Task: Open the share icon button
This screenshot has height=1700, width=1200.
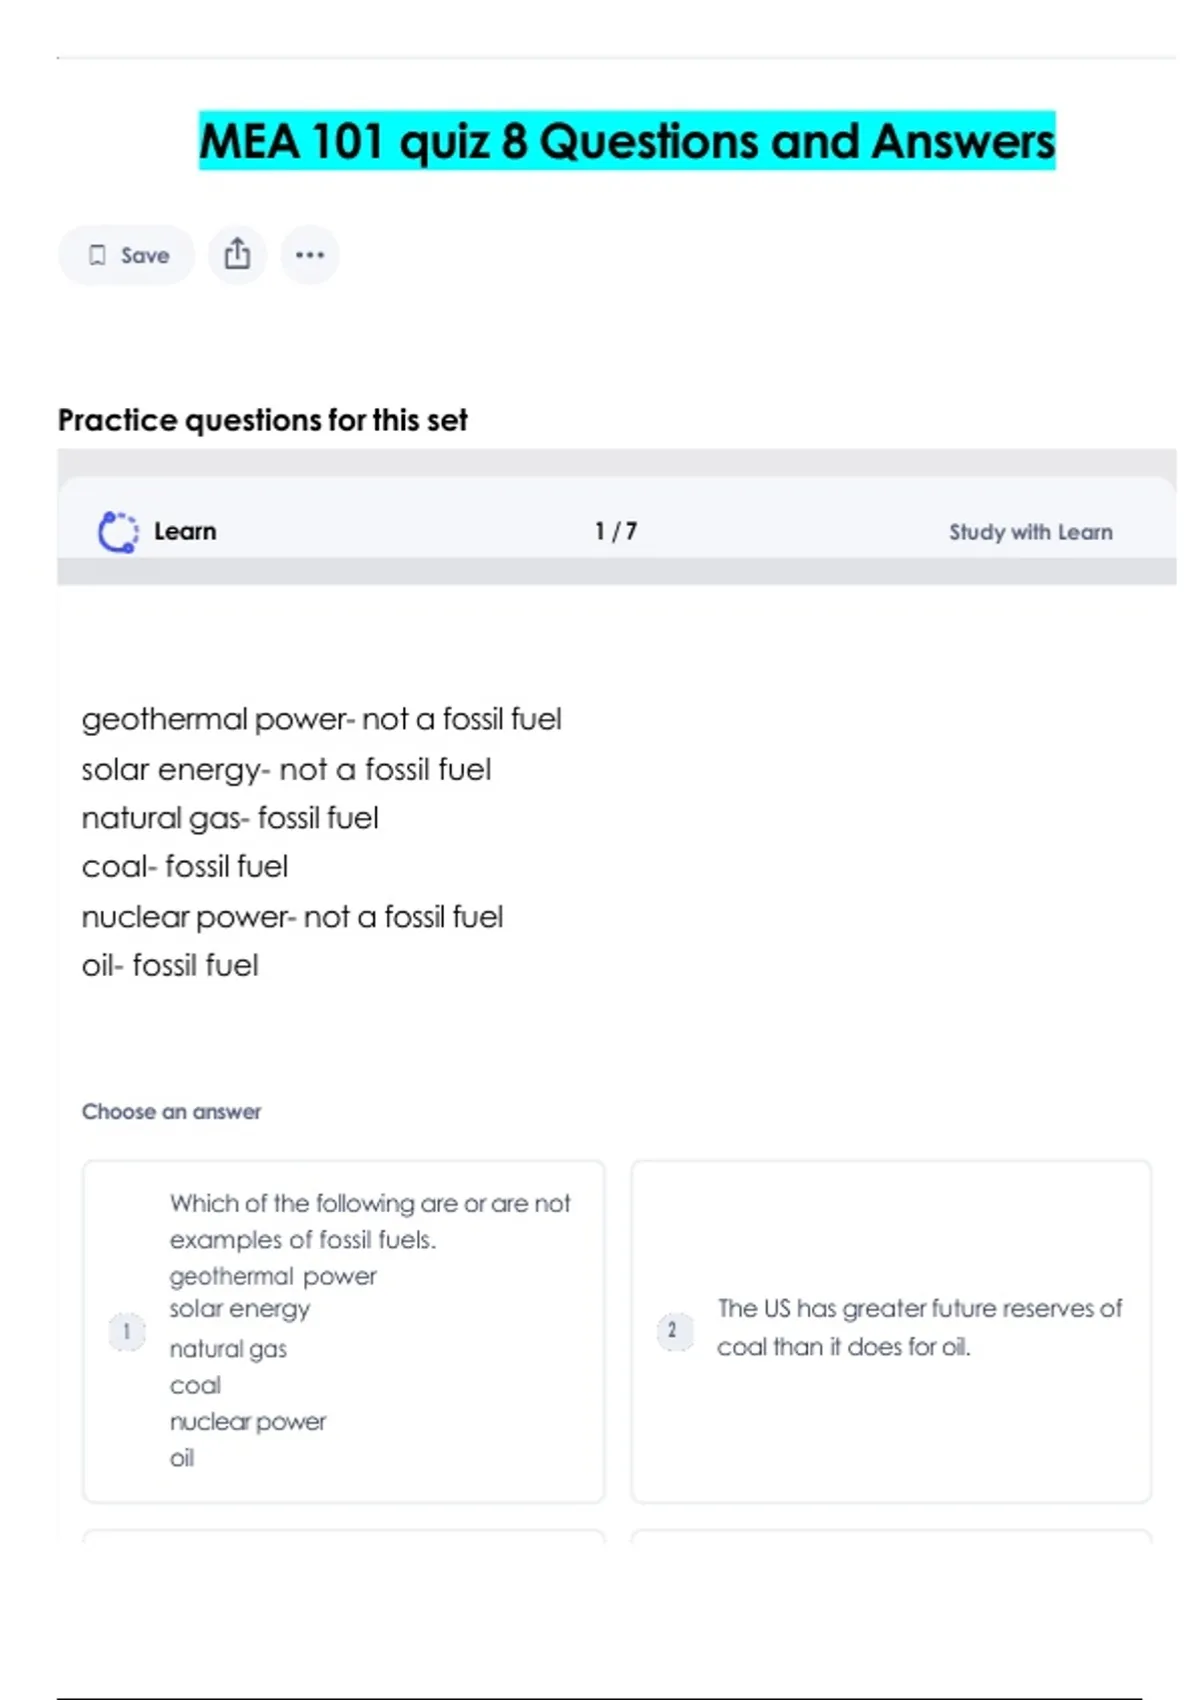Action: click(237, 255)
